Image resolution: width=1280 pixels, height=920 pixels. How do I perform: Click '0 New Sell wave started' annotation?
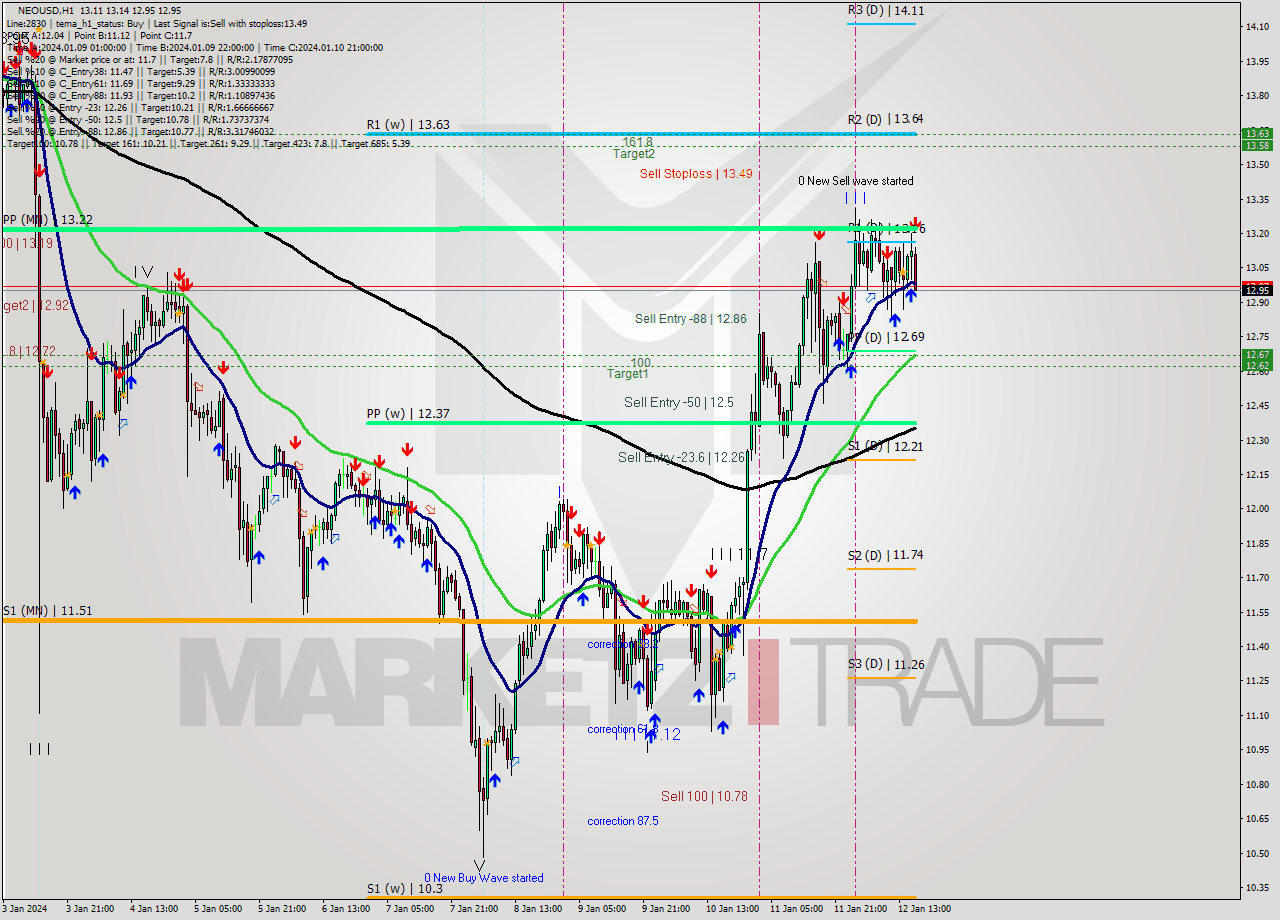(x=855, y=181)
